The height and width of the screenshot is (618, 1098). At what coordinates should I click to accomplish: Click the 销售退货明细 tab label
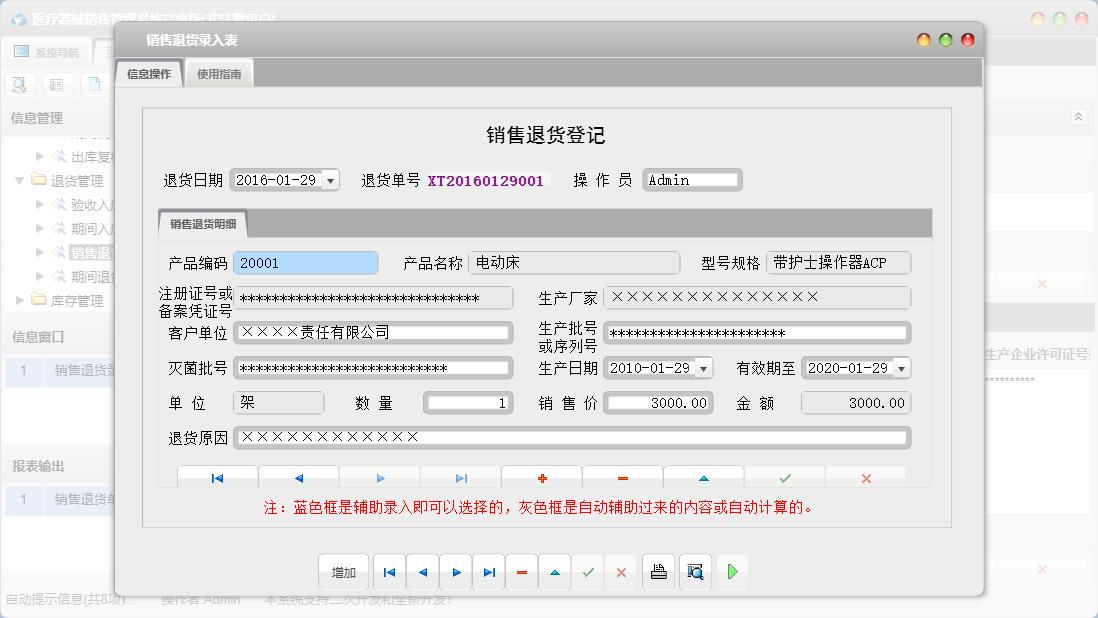(x=204, y=222)
